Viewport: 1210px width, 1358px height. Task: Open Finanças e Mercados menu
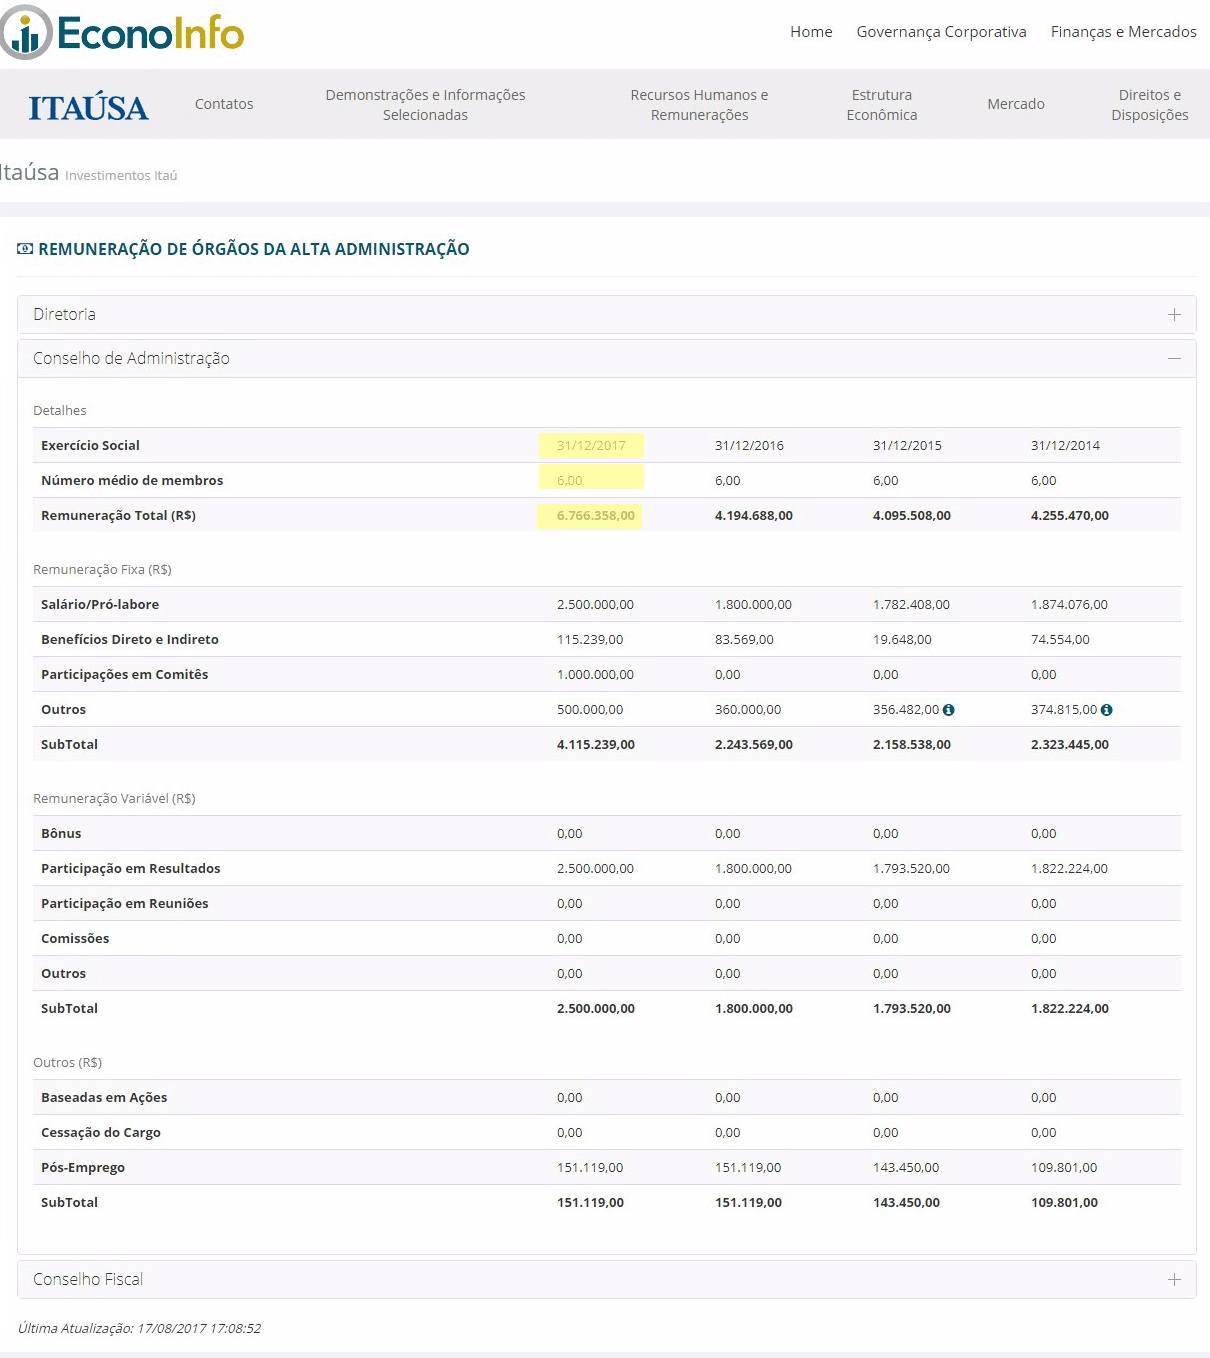pos(1123,32)
